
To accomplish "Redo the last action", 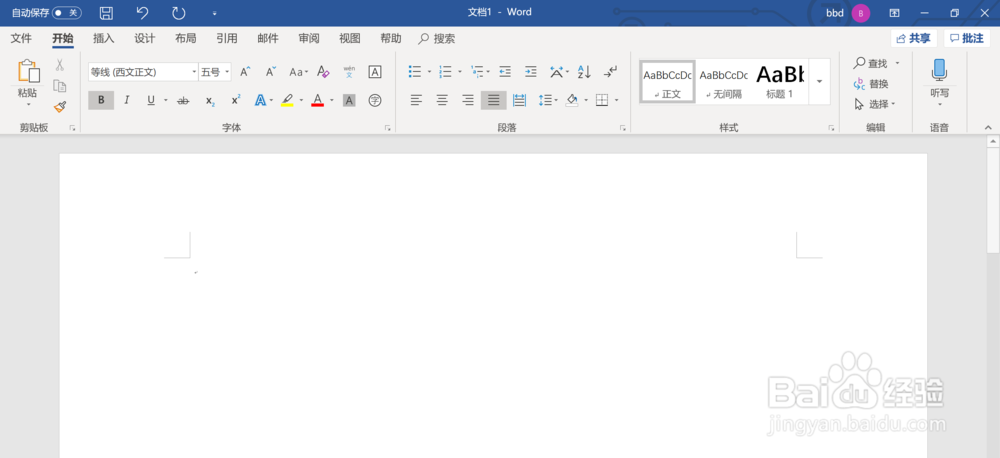I will [179, 13].
